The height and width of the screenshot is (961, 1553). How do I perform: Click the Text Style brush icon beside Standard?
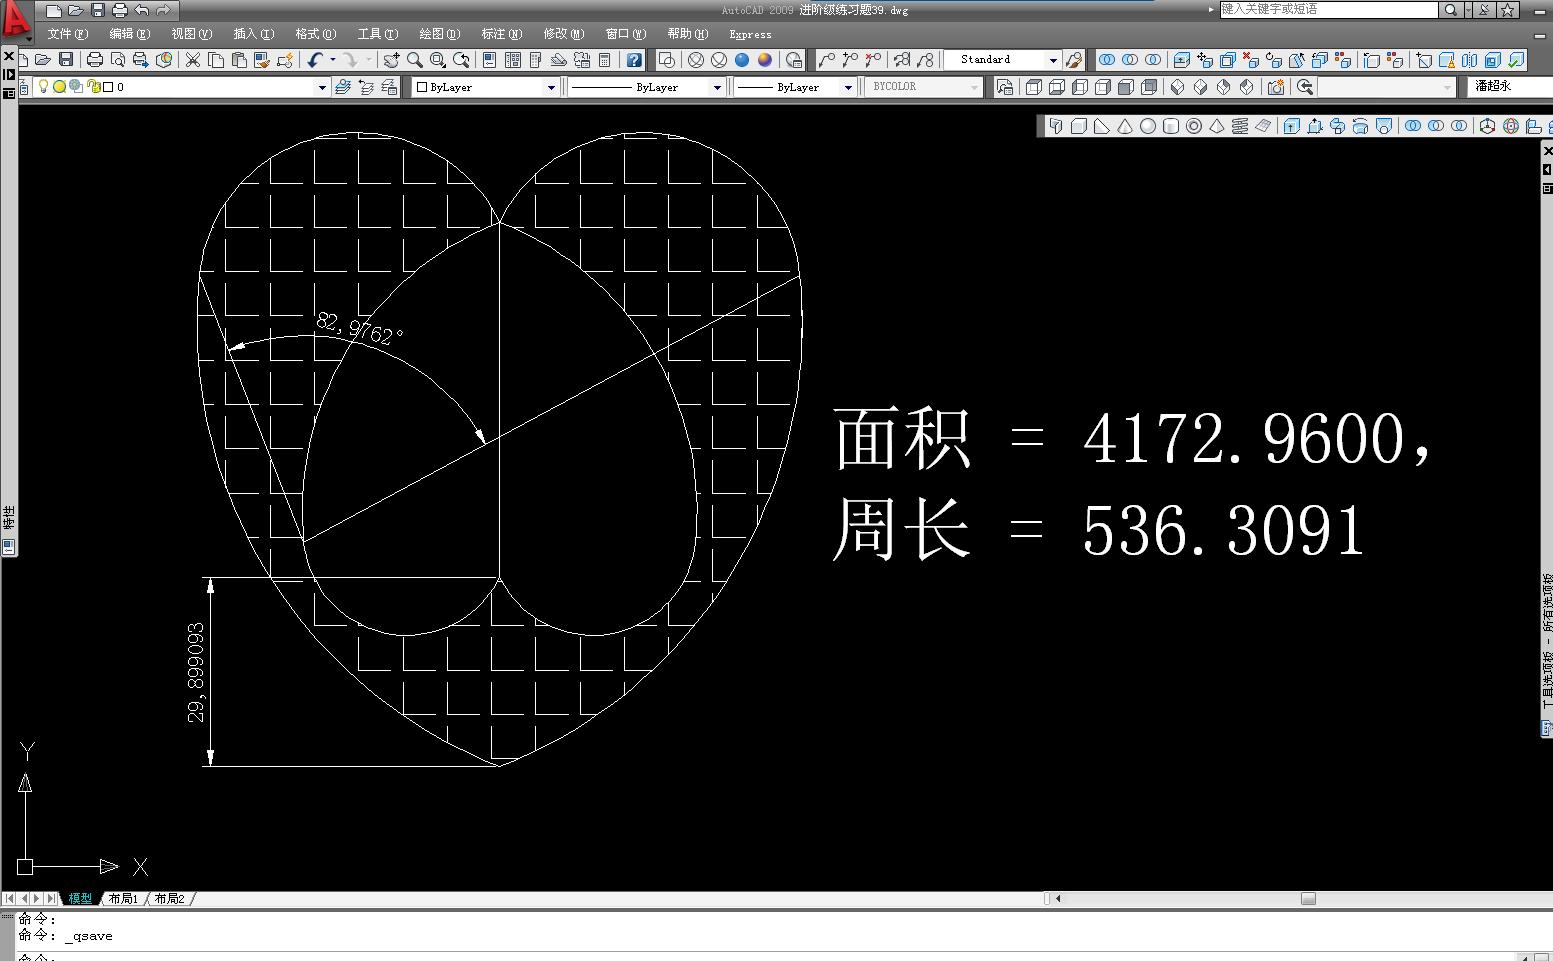pos(1073,60)
